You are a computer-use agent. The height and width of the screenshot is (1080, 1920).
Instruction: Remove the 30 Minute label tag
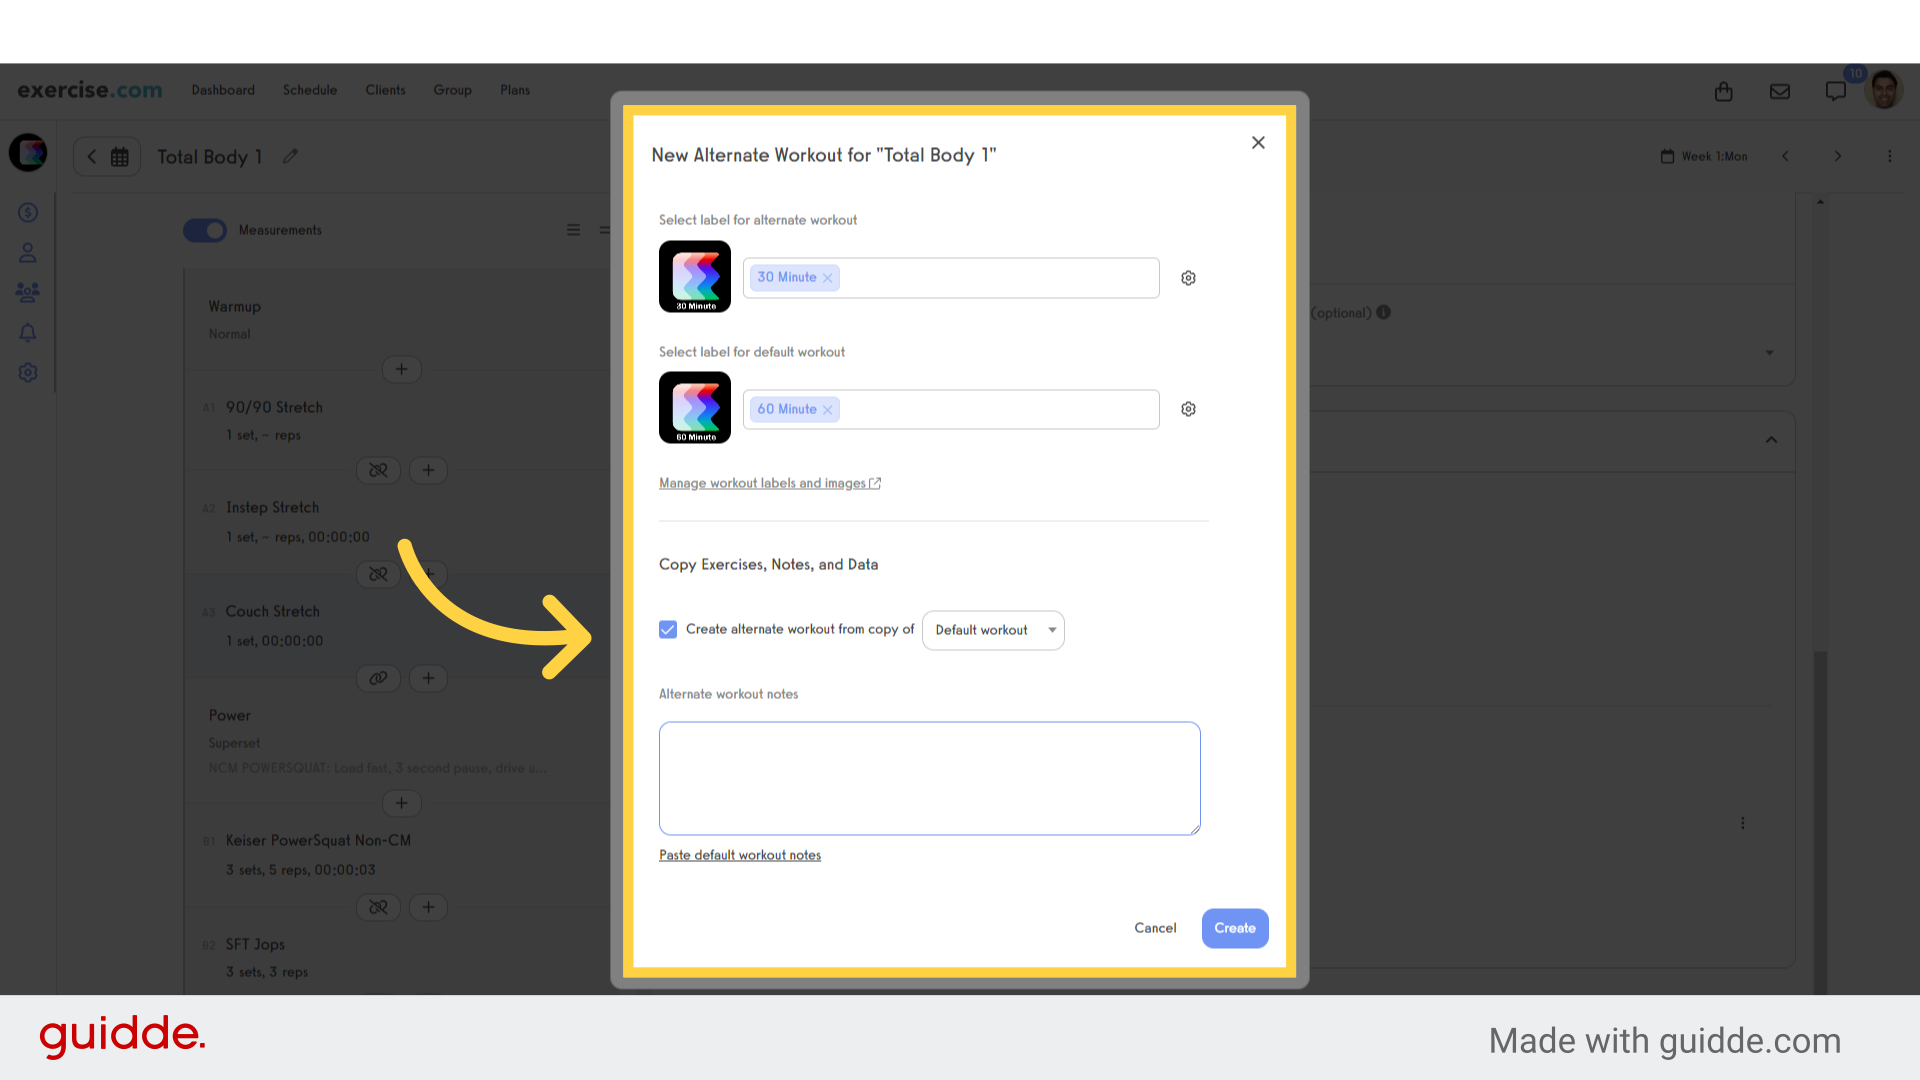(828, 278)
